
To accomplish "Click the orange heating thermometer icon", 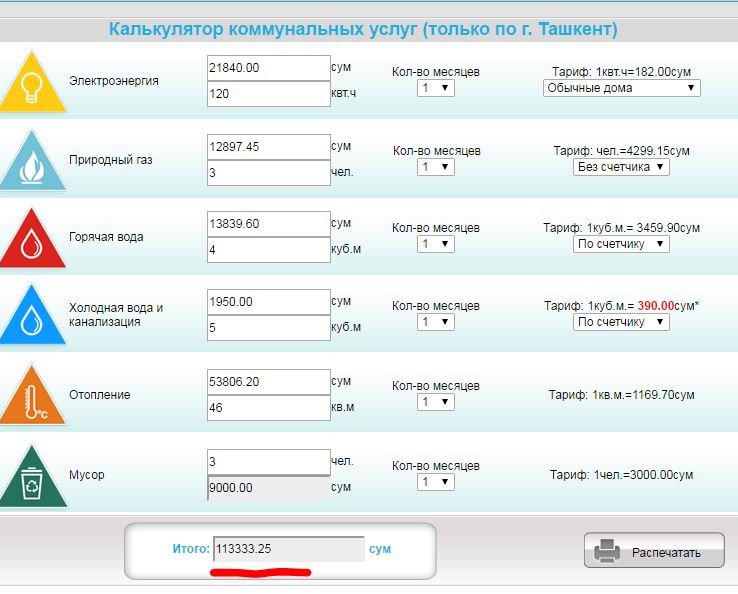I will click(33, 398).
